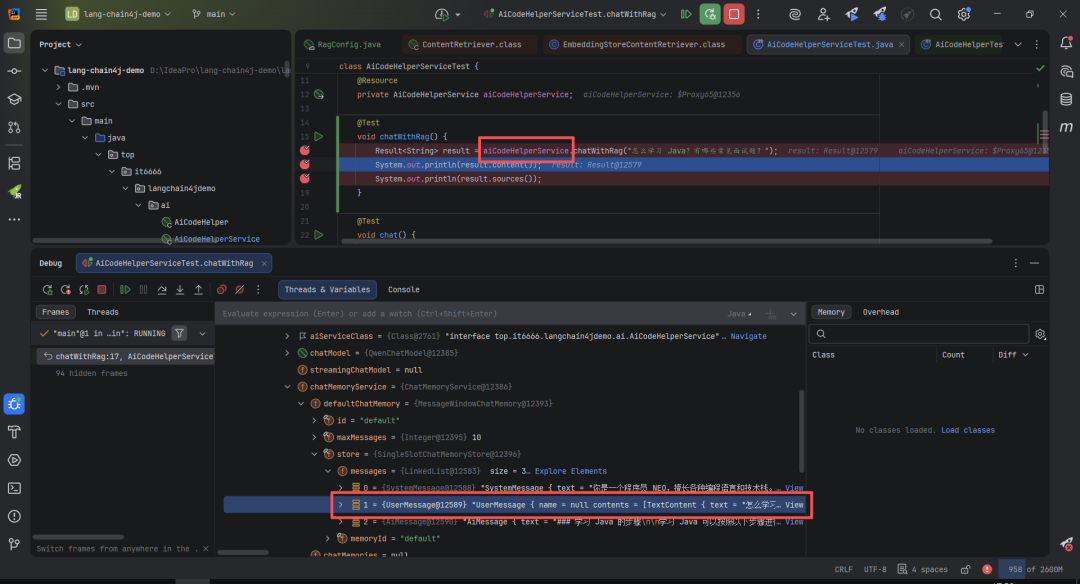This screenshot has width=1080, height=584.
Task: Expand the UserMessage element 1
Action: [x=340, y=505]
